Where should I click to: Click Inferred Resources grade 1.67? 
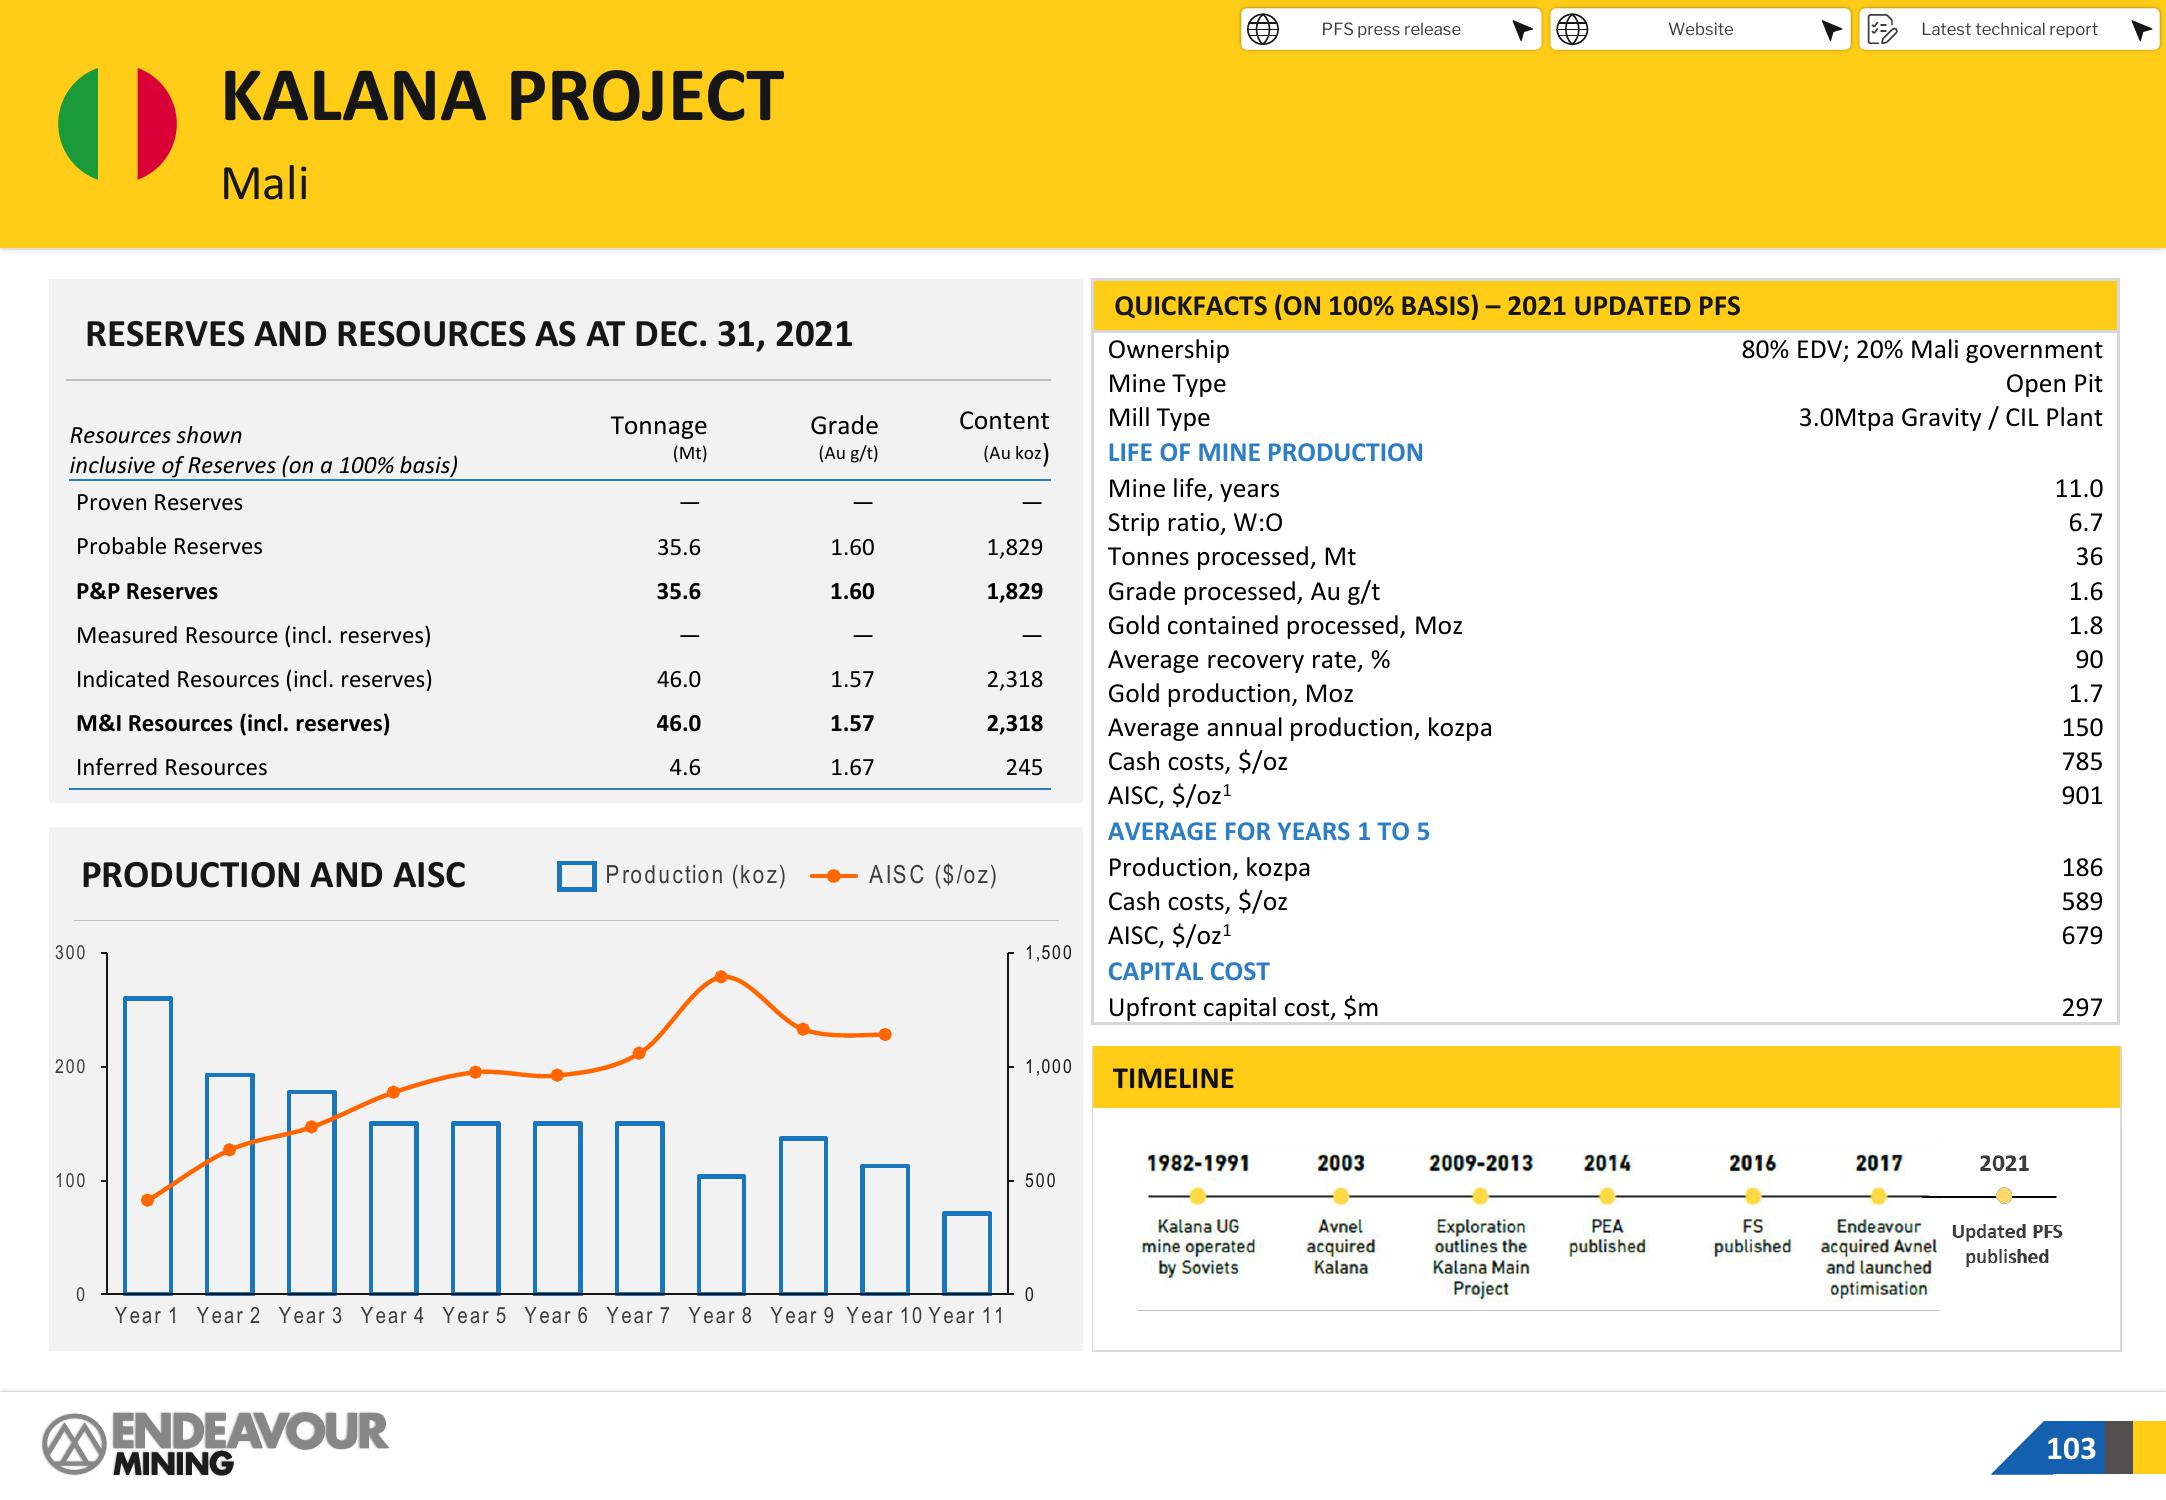(852, 767)
